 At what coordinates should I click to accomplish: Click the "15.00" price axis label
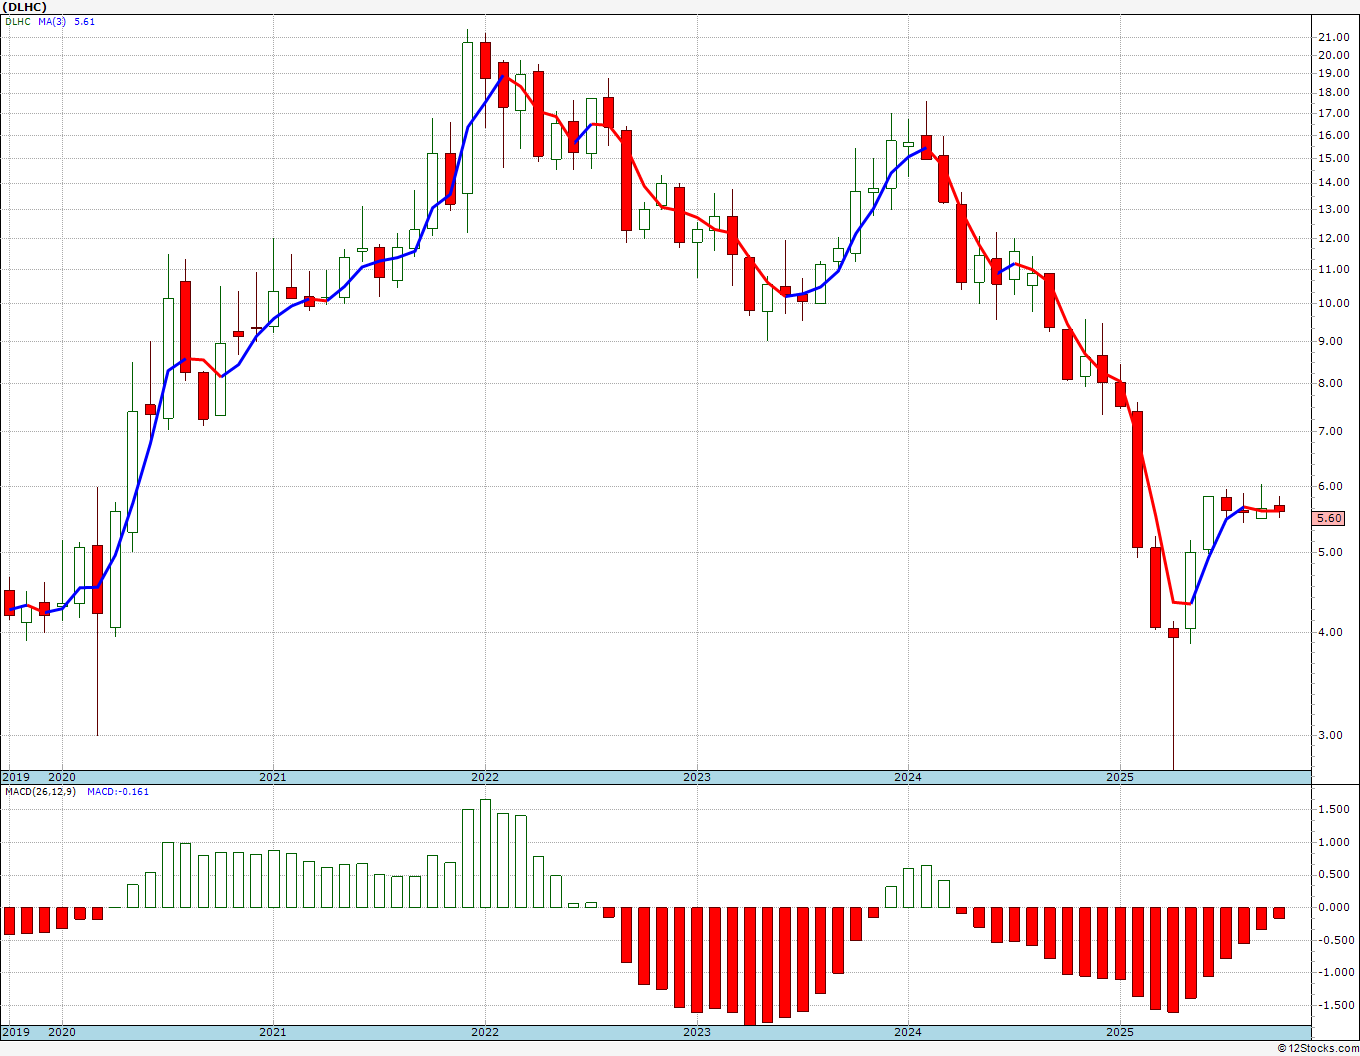coord(1332,158)
